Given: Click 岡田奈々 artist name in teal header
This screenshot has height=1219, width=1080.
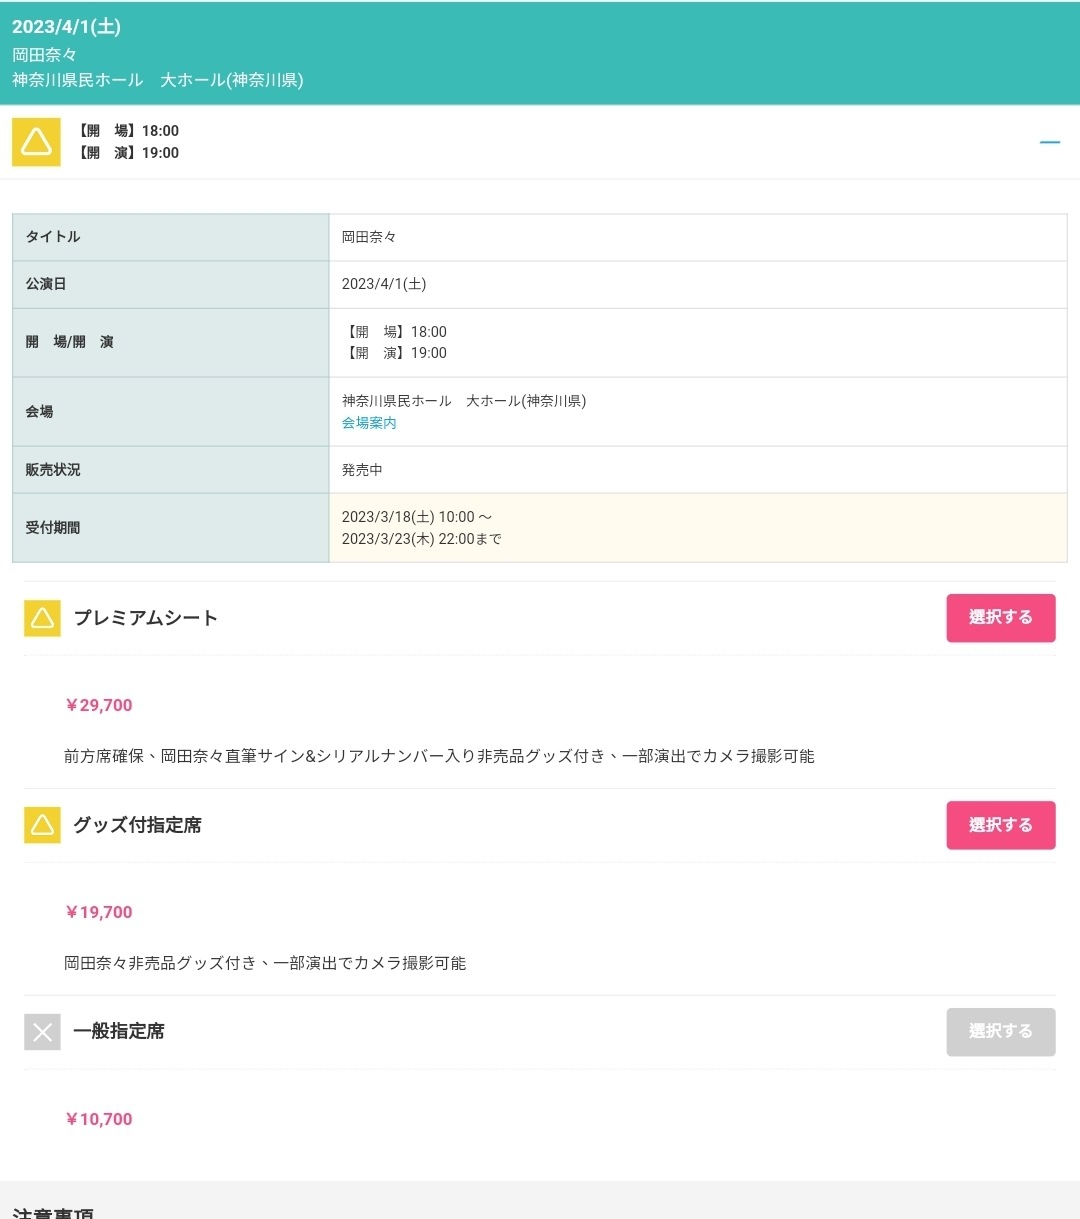Looking at the screenshot, I should (x=44, y=54).
